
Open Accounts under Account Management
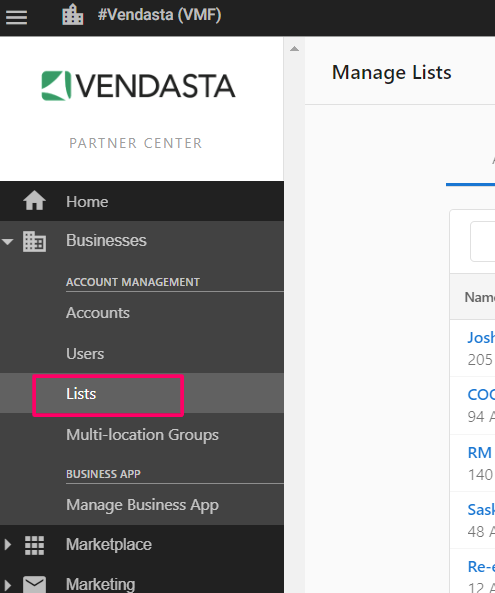[x=98, y=313]
